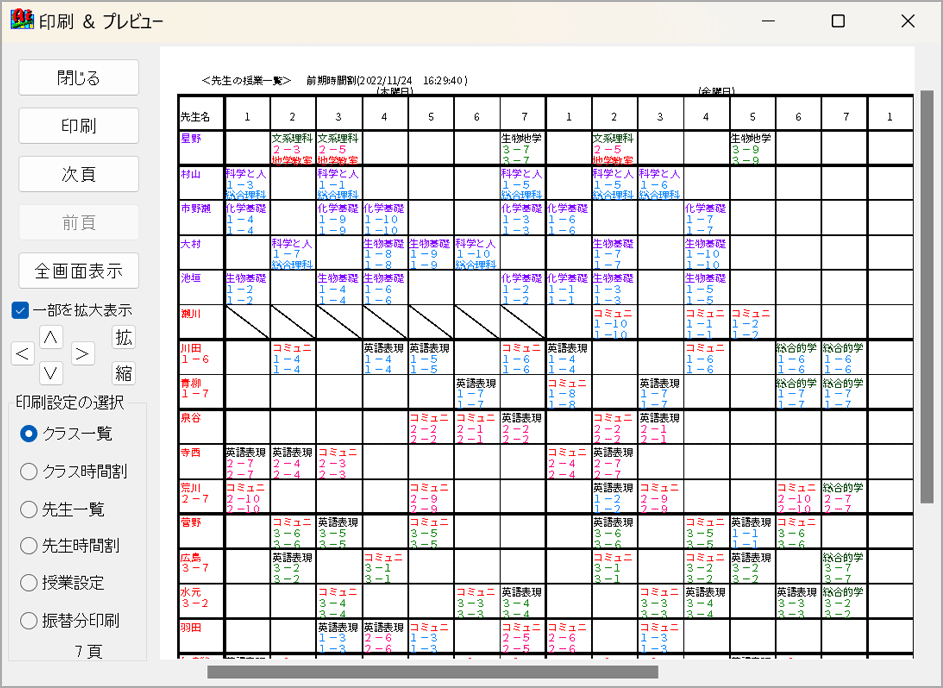Click the 全画面表示 button
The height and width of the screenshot is (688, 943).
click(79, 271)
